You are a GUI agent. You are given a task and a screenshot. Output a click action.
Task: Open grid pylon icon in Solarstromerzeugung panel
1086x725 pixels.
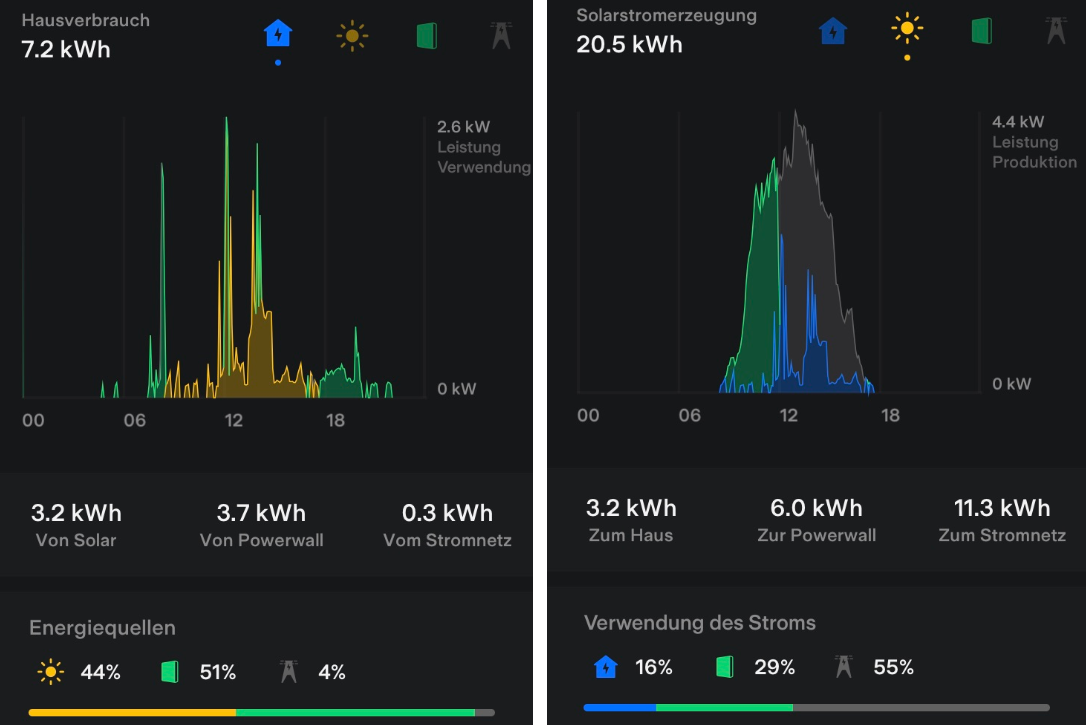[1055, 31]
